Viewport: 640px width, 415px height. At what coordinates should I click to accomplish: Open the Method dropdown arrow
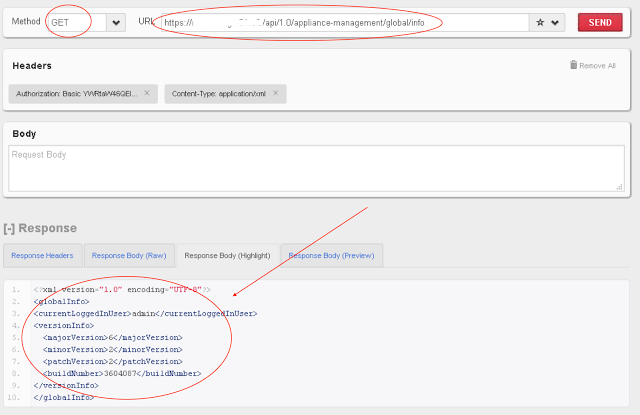tap(116, 22)
